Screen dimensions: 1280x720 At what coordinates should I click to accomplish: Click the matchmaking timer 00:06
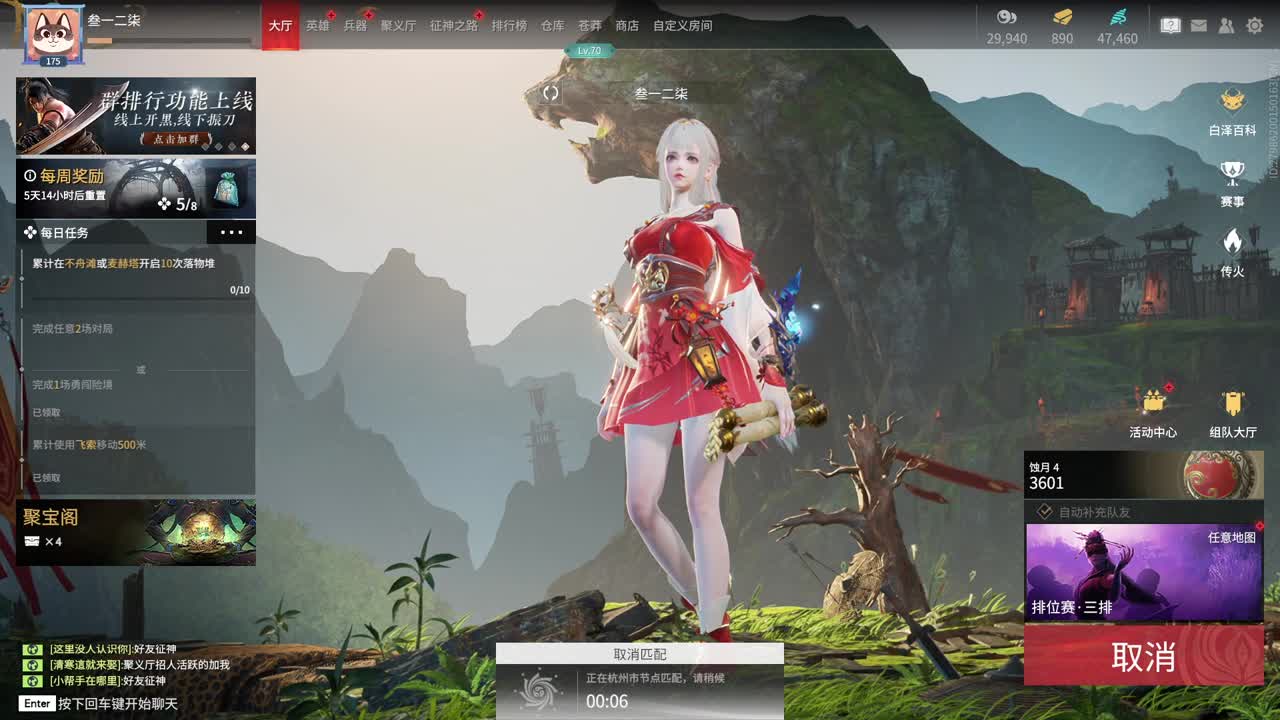pos(607,701)
